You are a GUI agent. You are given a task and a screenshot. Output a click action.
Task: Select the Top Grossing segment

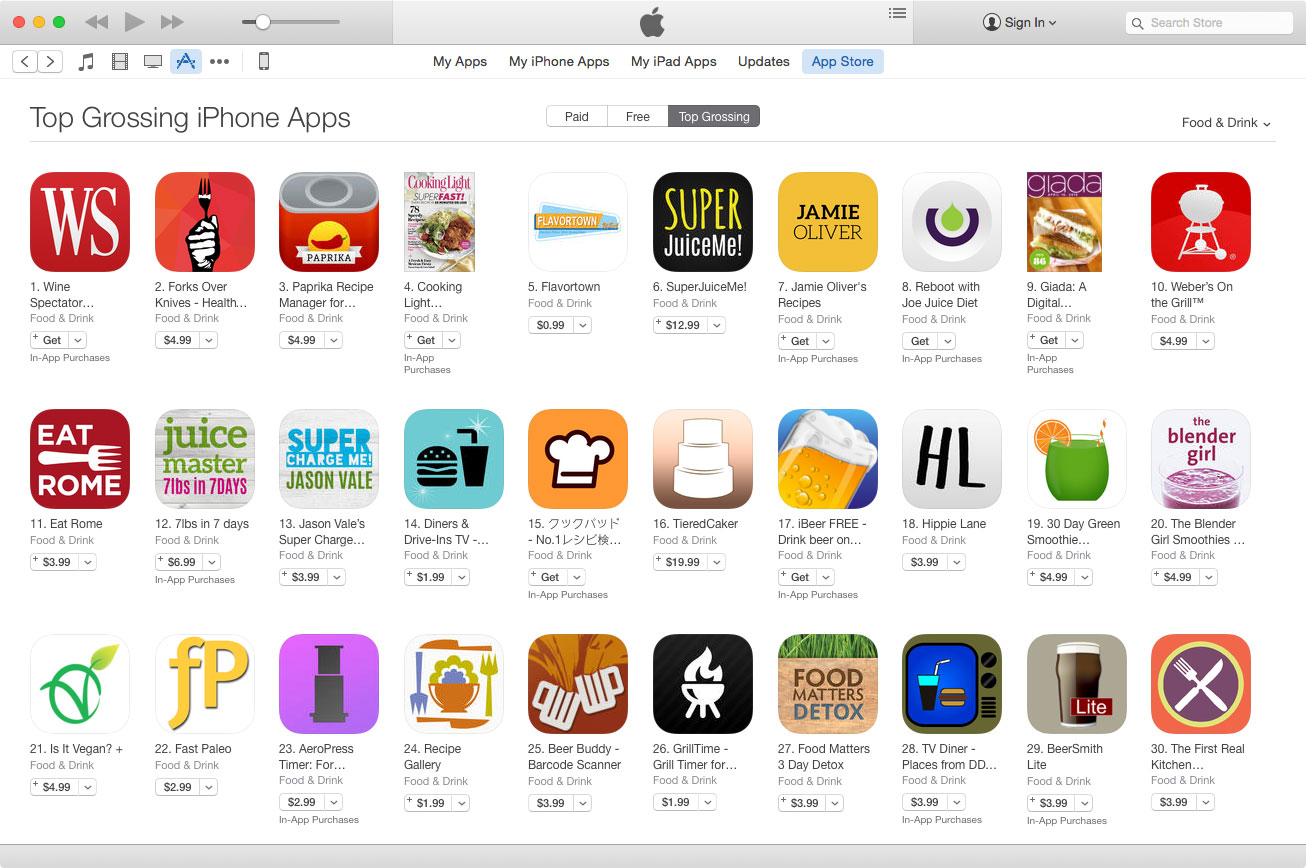[x=714, y=116]
